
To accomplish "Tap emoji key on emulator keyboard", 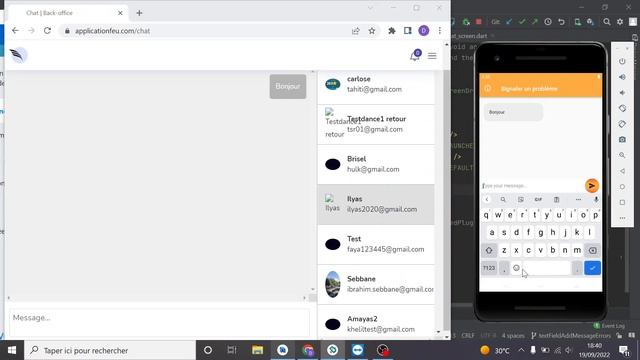I will click(516, 268).
